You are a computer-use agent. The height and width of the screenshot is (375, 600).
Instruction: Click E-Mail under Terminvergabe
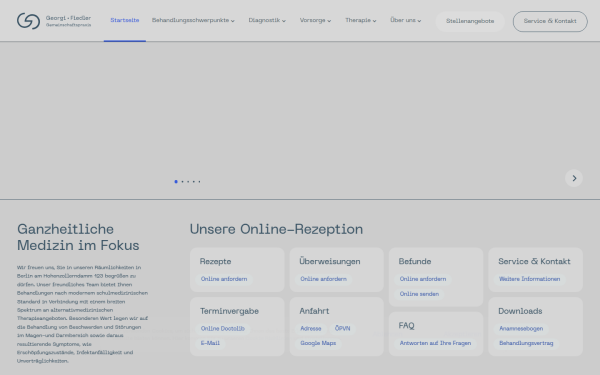210,343
